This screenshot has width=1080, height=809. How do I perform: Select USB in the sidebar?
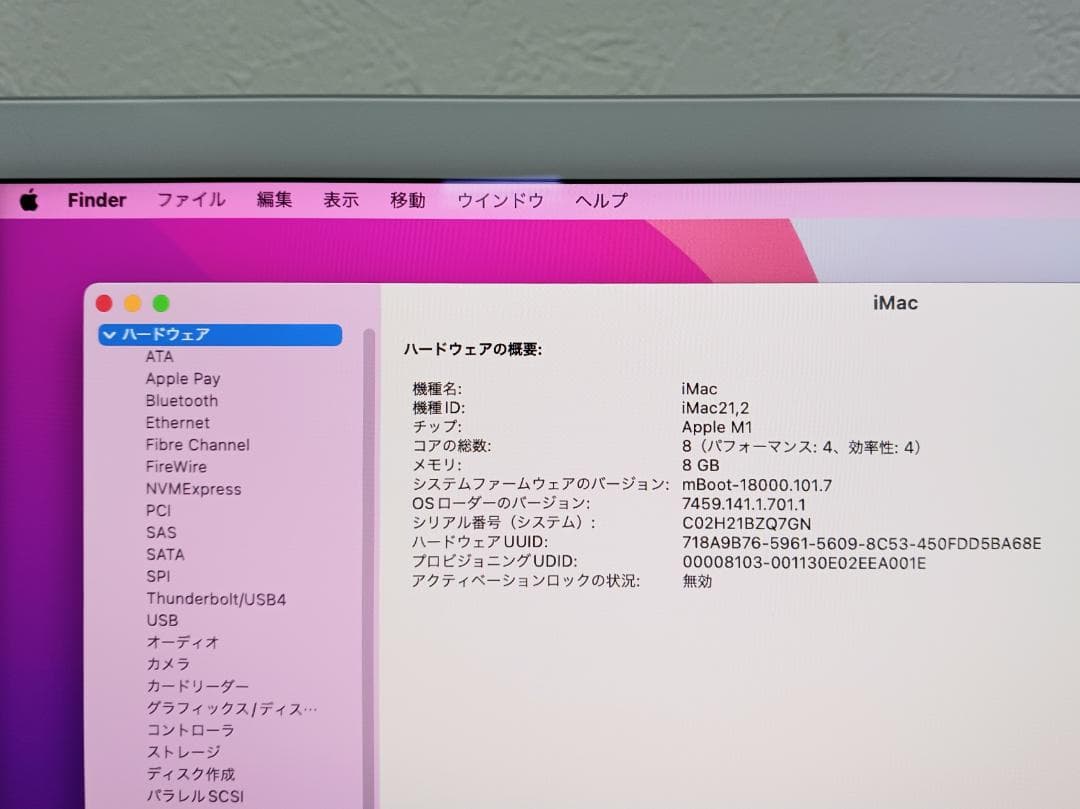pyautogui.click(x=162, y=620)
